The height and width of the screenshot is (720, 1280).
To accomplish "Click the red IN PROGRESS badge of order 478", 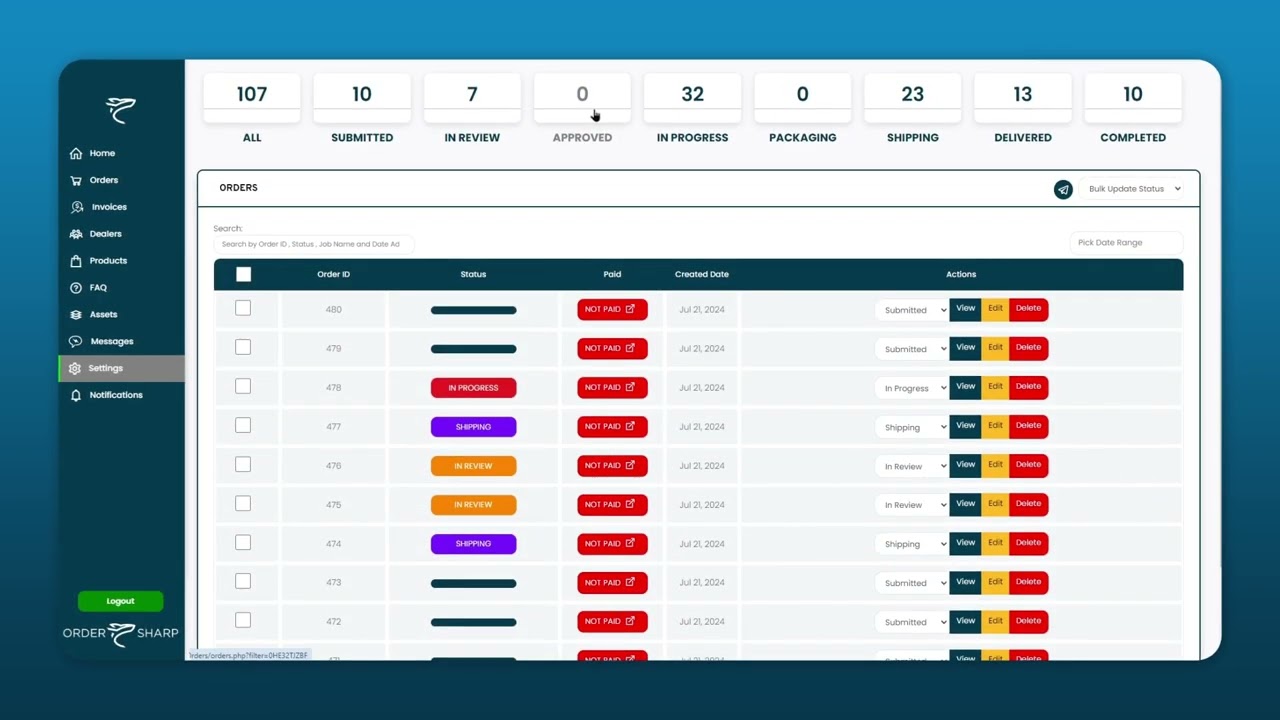I will pos(473,388).
